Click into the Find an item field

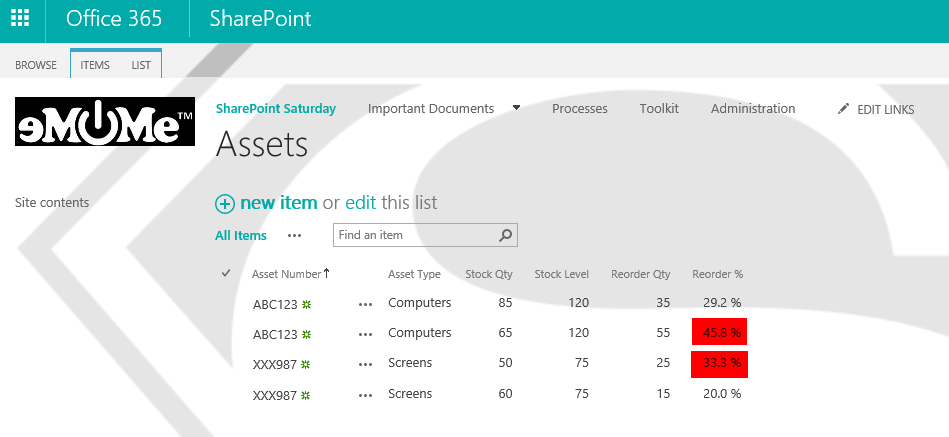pyautogui.click(x=415, y=235)
